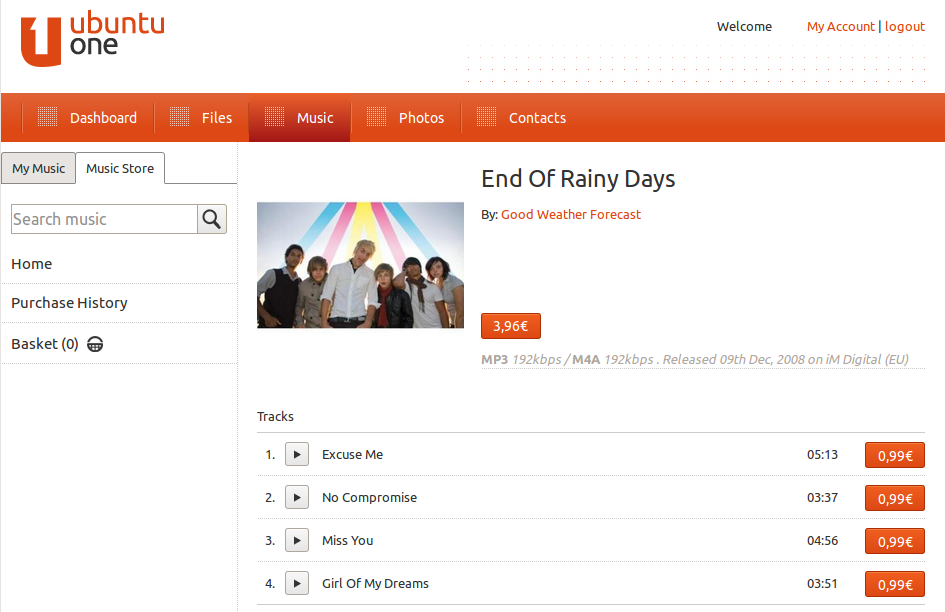Buy the full album for 3,96€
This screenshot has width=945, height=612.
pos(510,326)
